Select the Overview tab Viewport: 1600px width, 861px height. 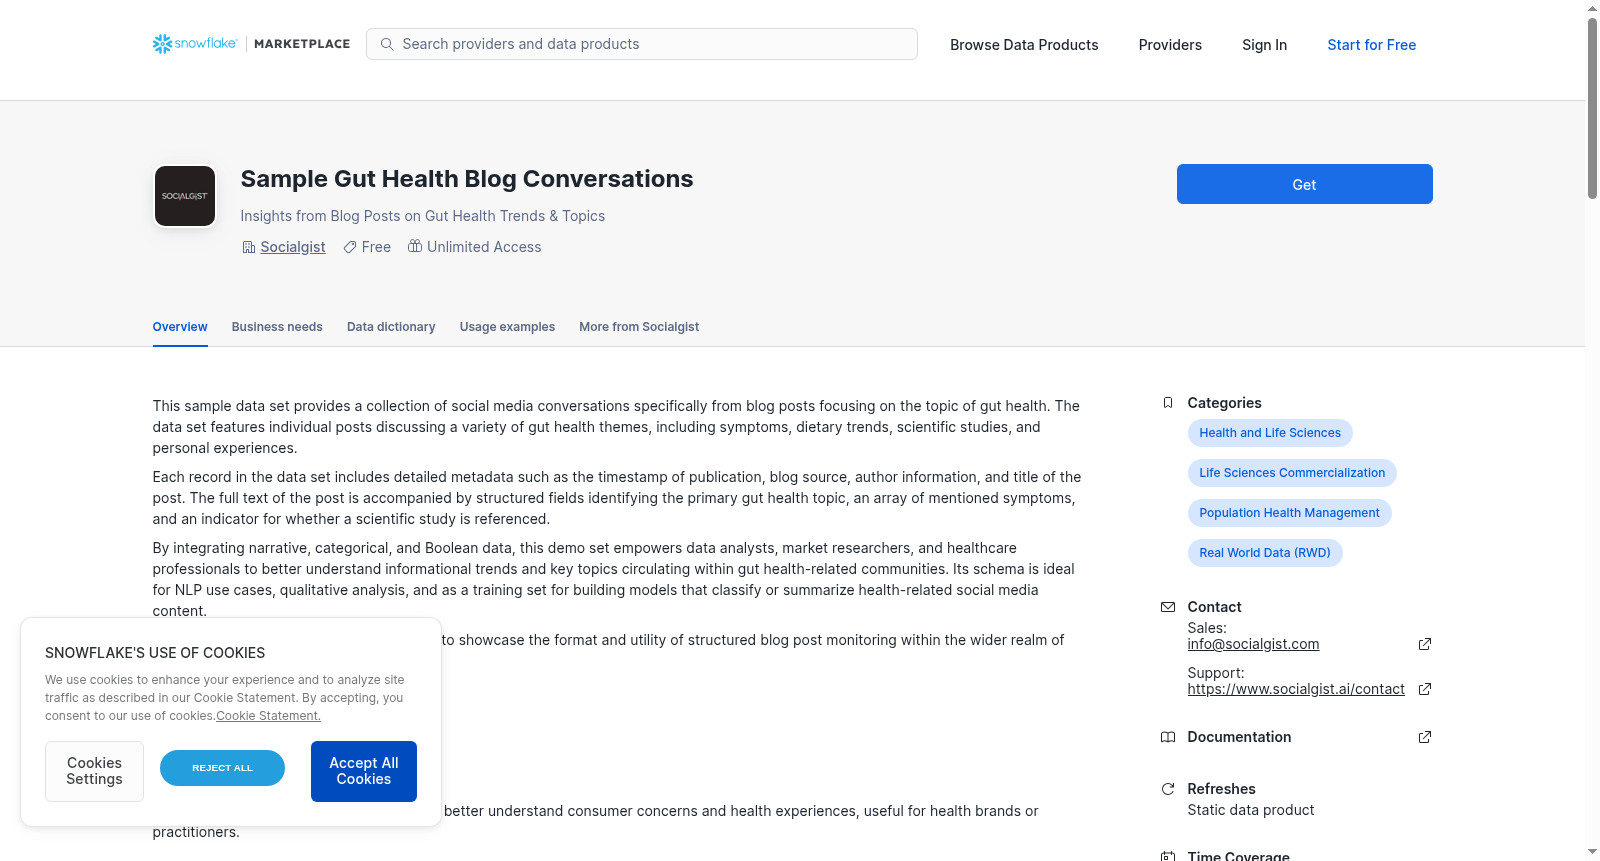pos(180,327)
